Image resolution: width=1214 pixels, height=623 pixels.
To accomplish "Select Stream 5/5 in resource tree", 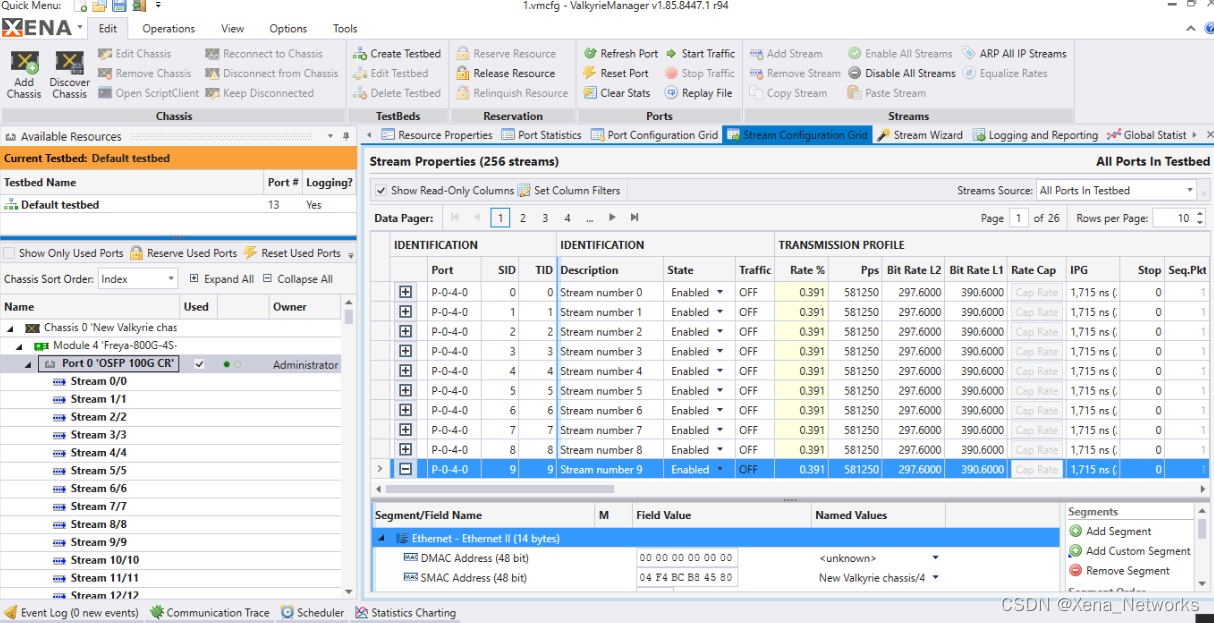I will (x=98, y=470).
